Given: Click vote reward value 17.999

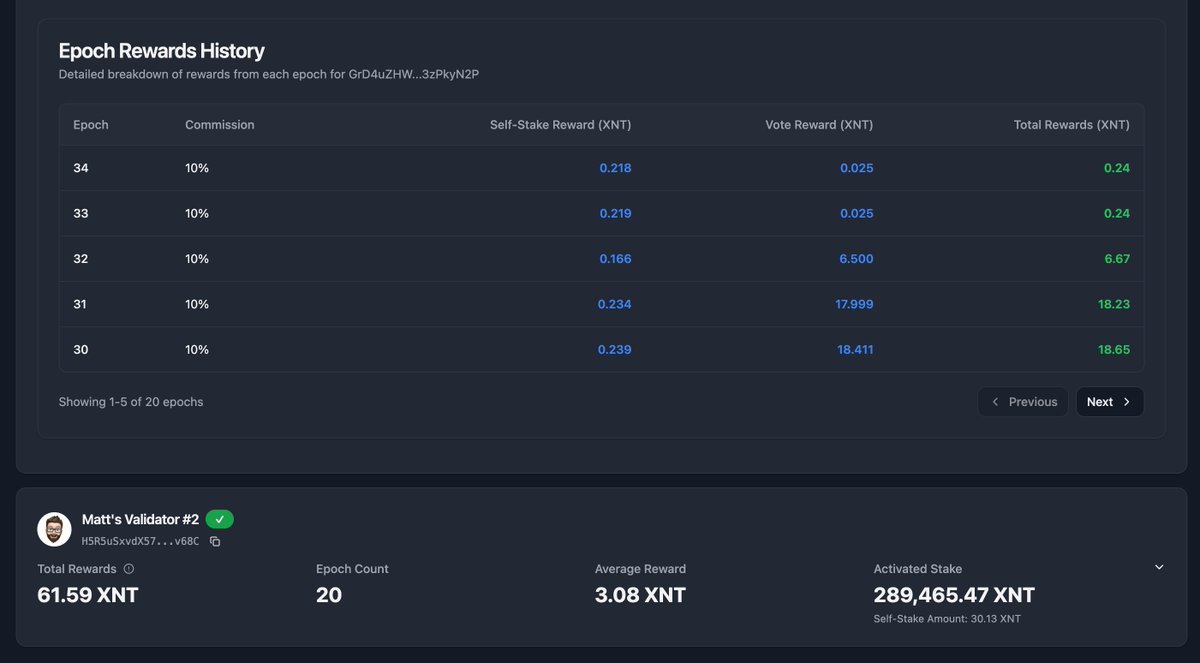Looking at the screenshot, I should (x=854, y=304).
